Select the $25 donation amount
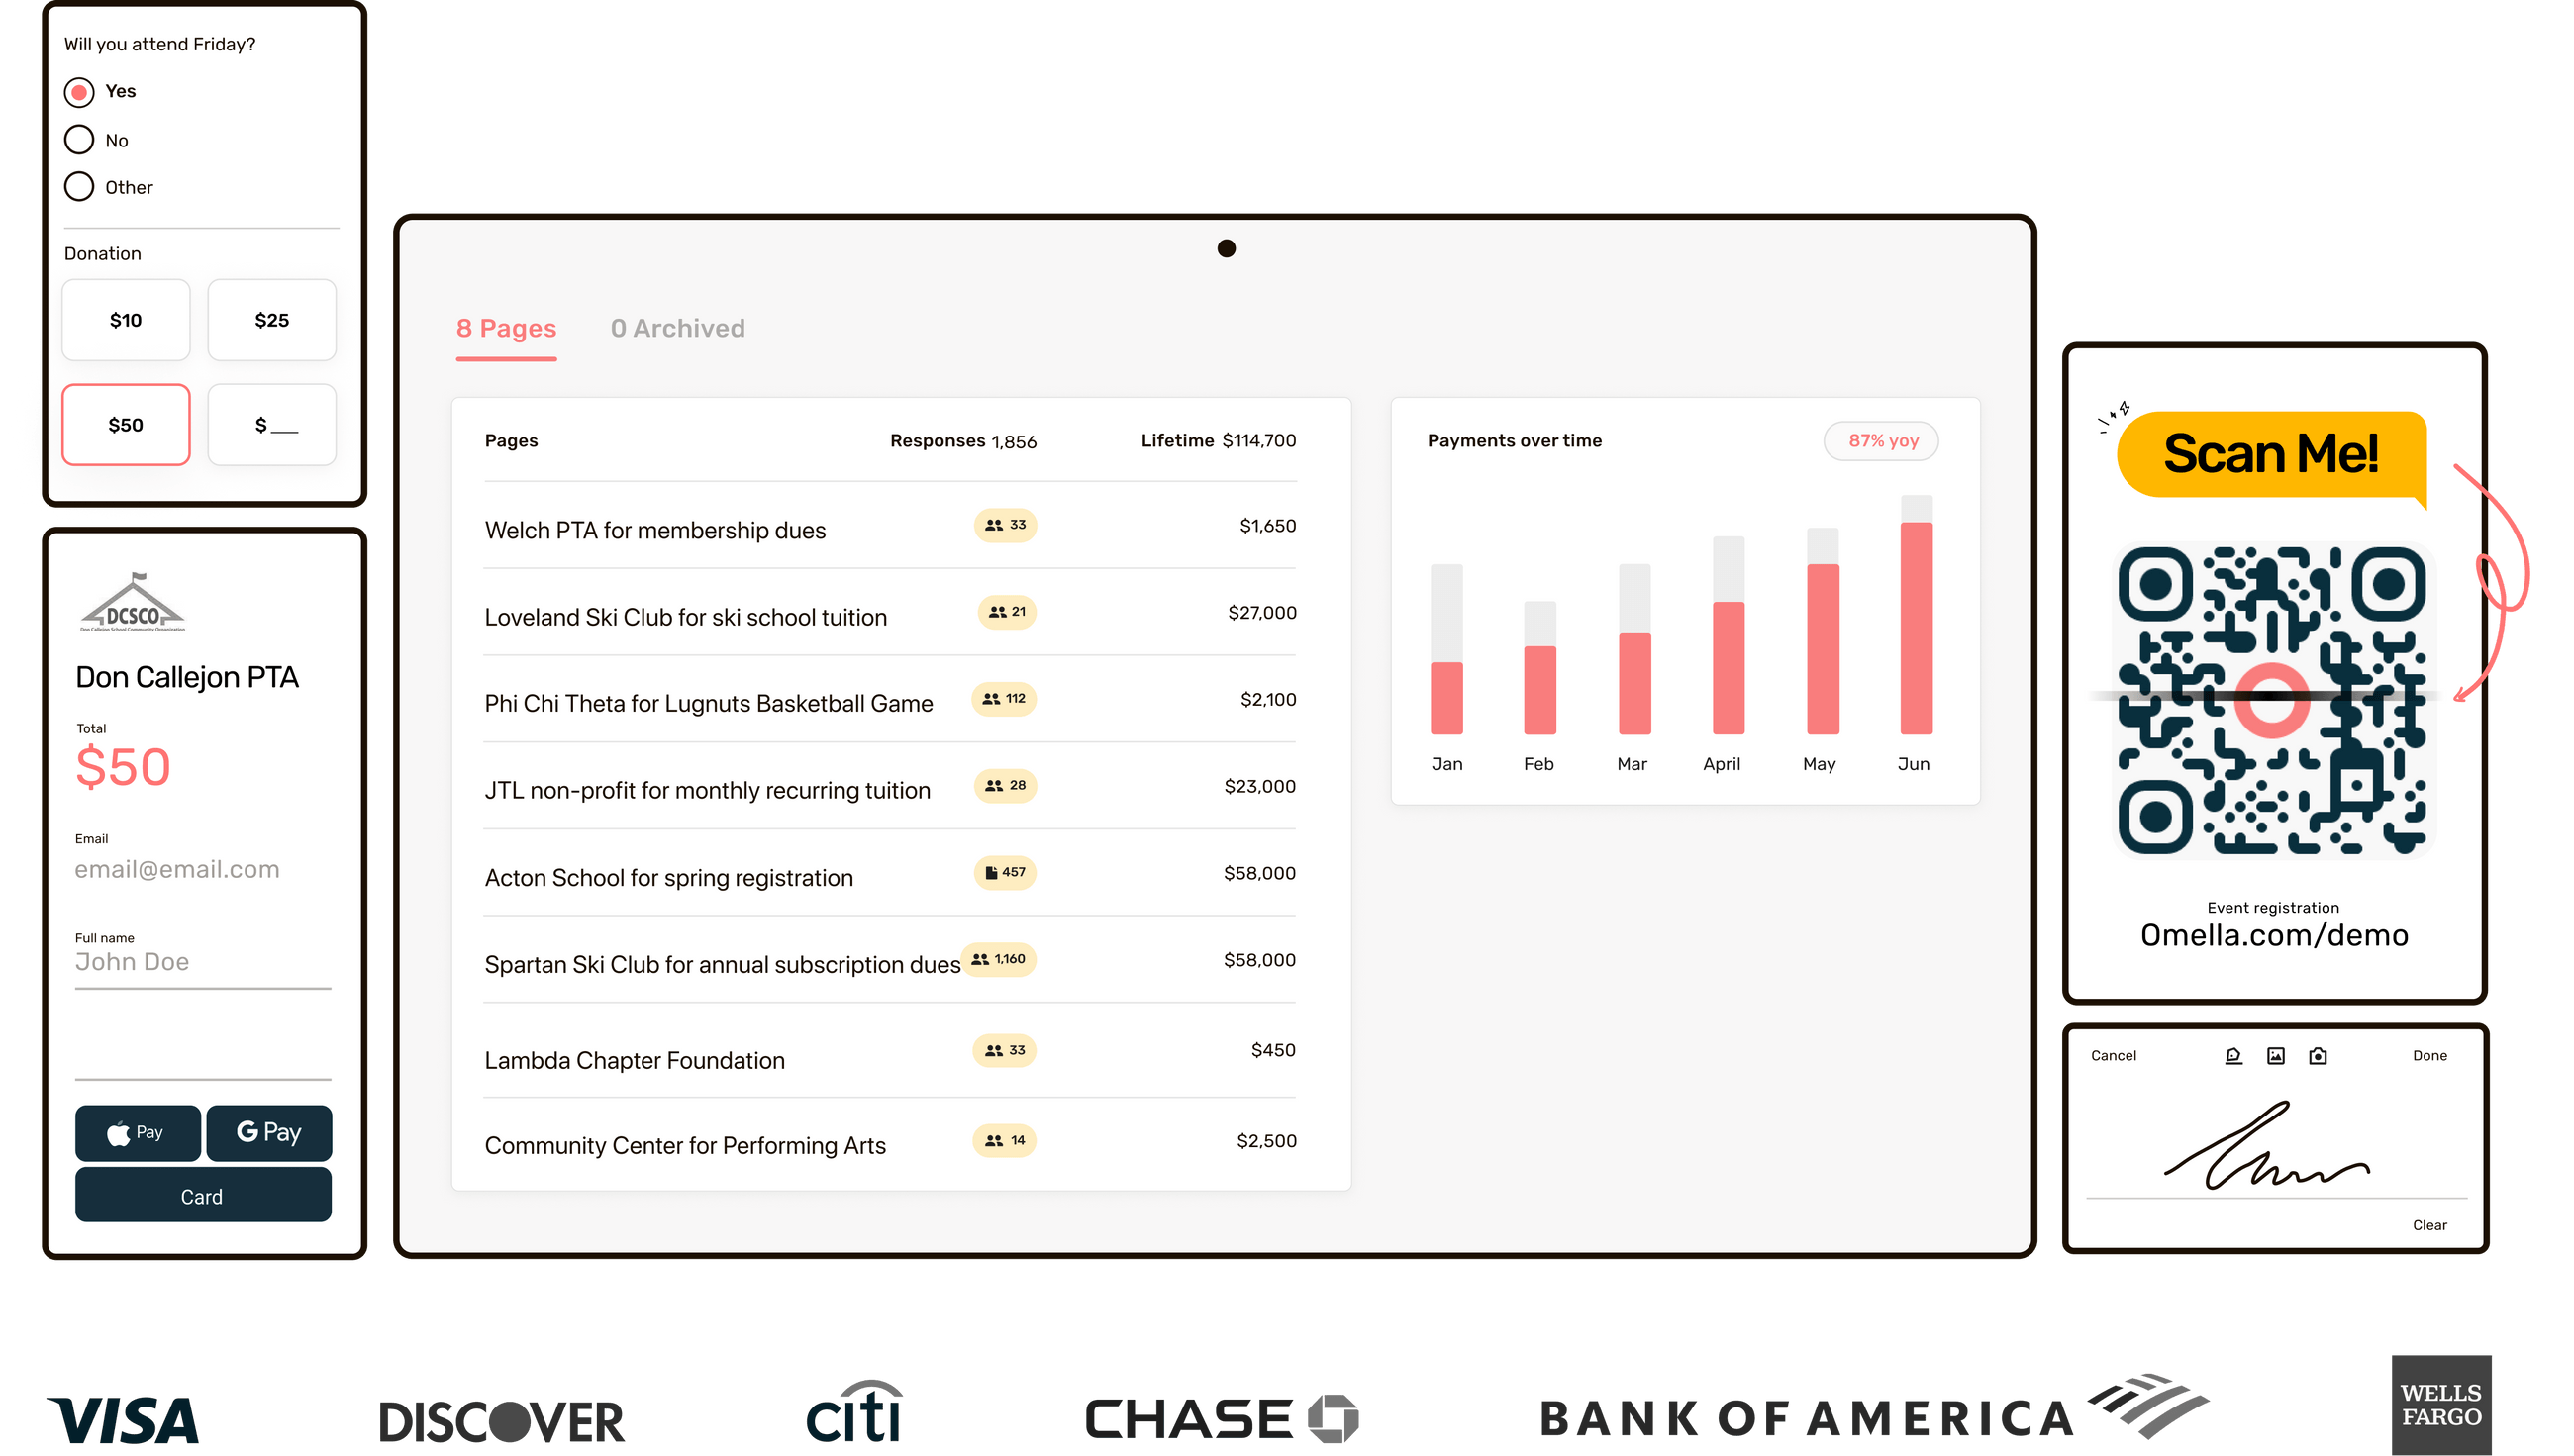 [x=271, y=320]
